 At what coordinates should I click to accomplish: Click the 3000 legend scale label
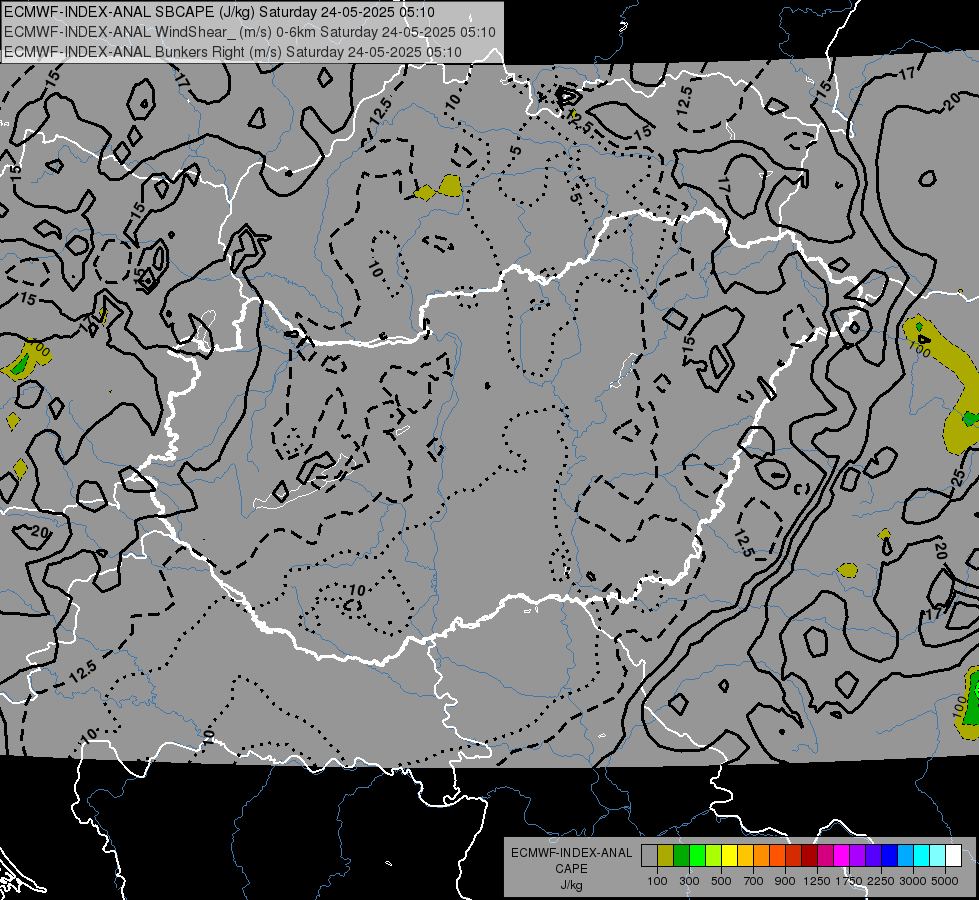click(913, 881)
